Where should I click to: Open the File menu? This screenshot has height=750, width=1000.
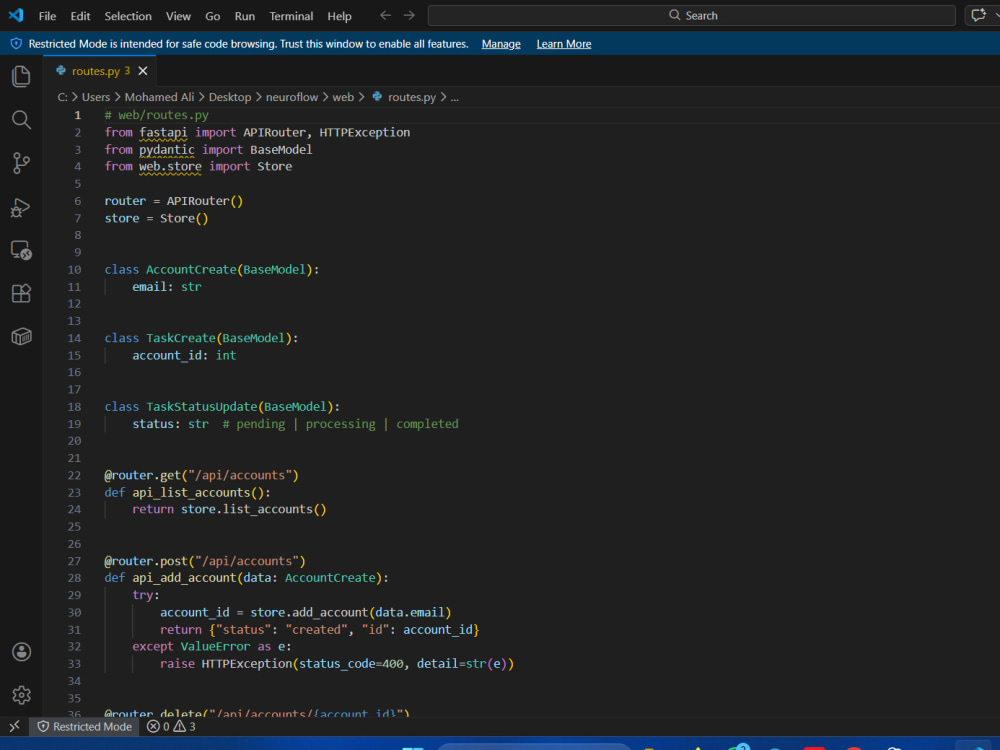(x=47, y=16)
